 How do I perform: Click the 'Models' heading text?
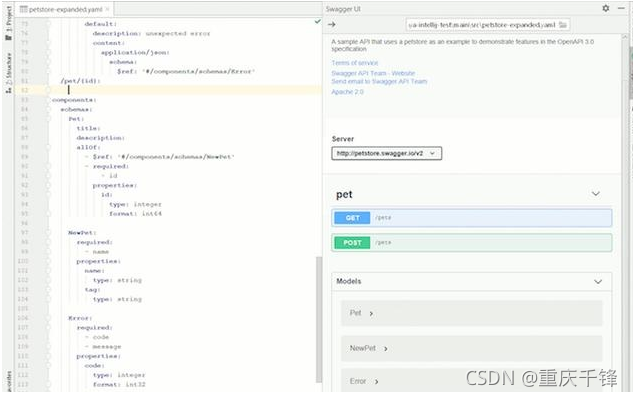349,281
